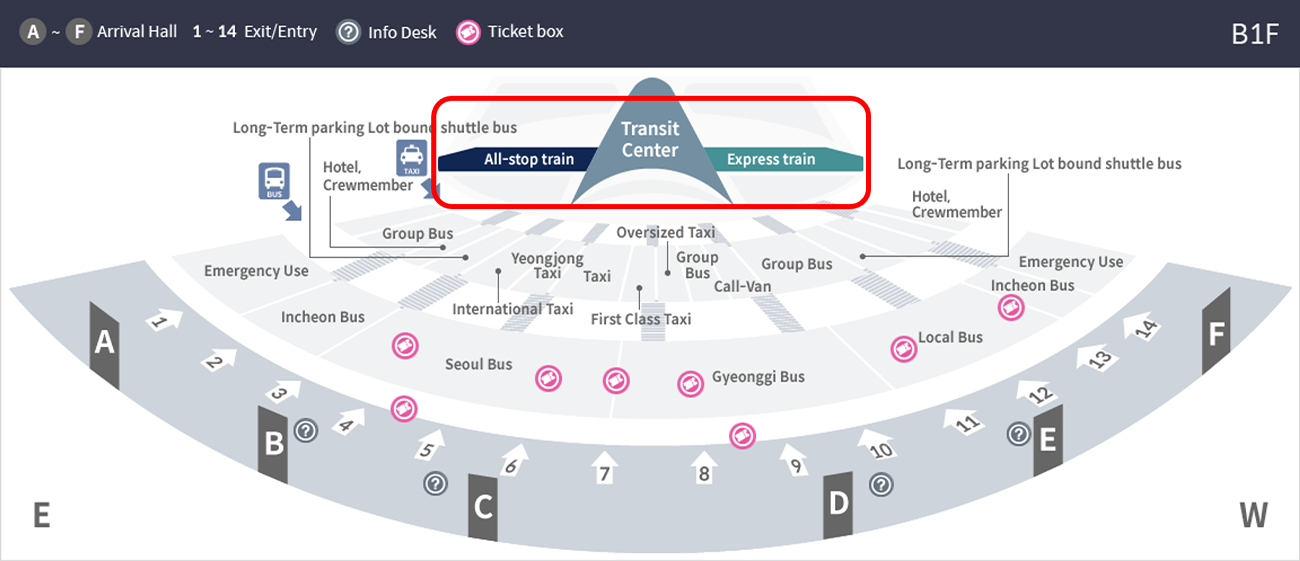
Task: Open the Express train banner
Action: pos(779,159)
